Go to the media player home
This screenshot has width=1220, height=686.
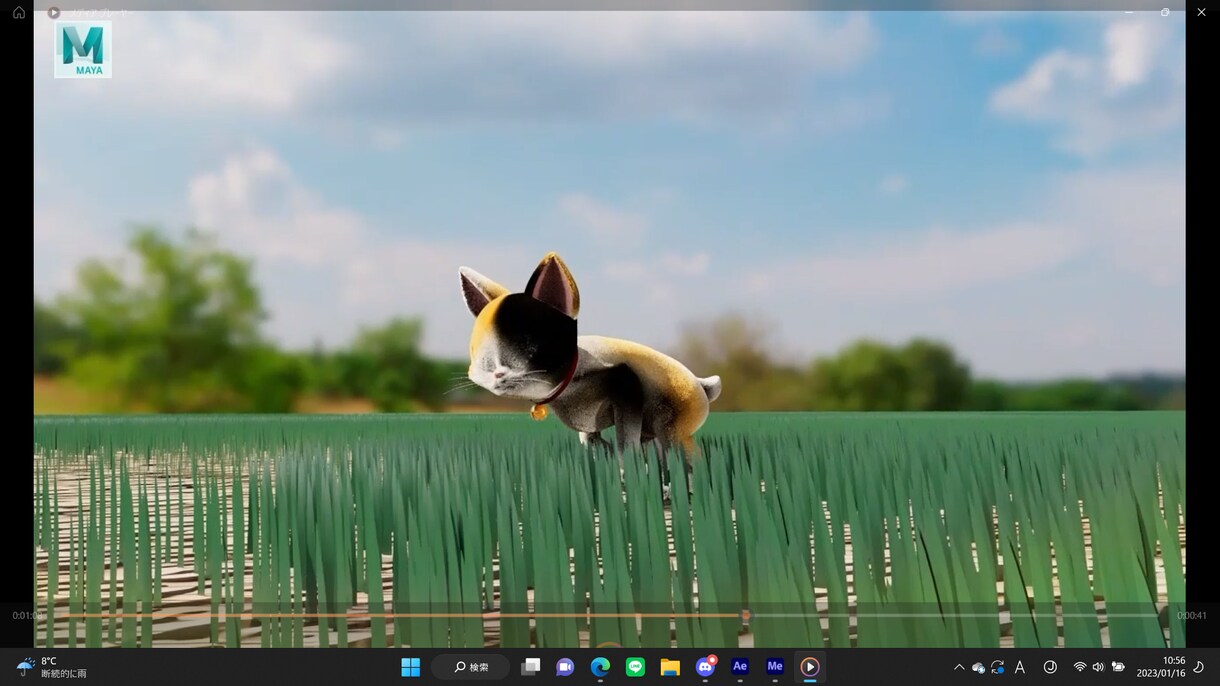[x=18, y=13]
